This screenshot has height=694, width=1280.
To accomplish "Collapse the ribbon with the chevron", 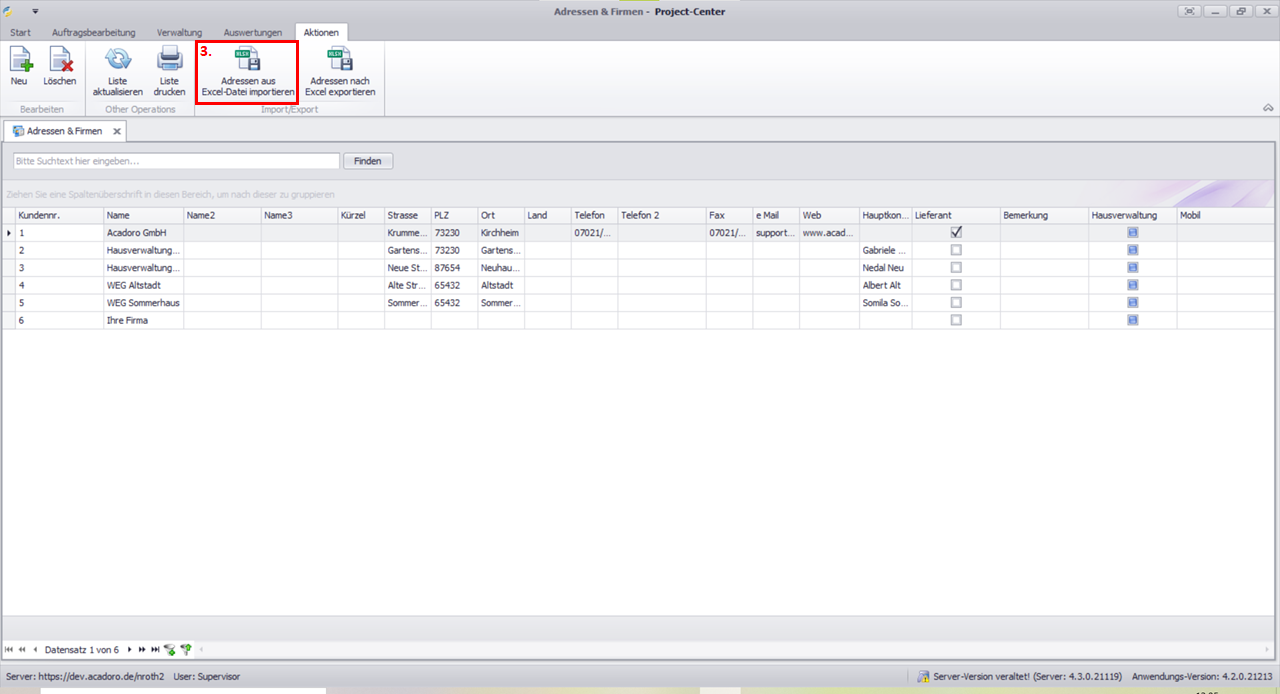I will click(1268, 107).
